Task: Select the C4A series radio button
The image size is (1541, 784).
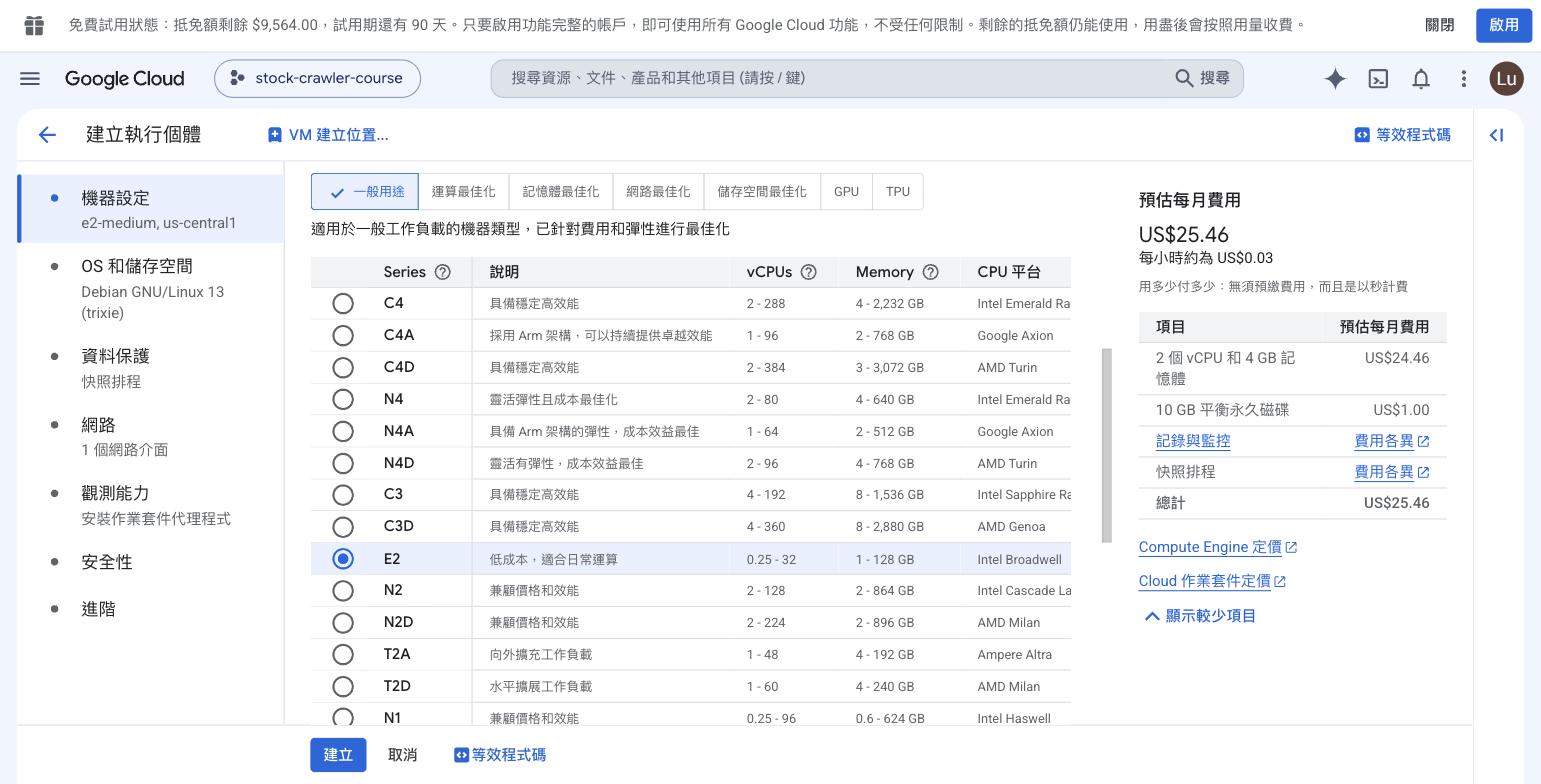Action: [x=343, y=335]
